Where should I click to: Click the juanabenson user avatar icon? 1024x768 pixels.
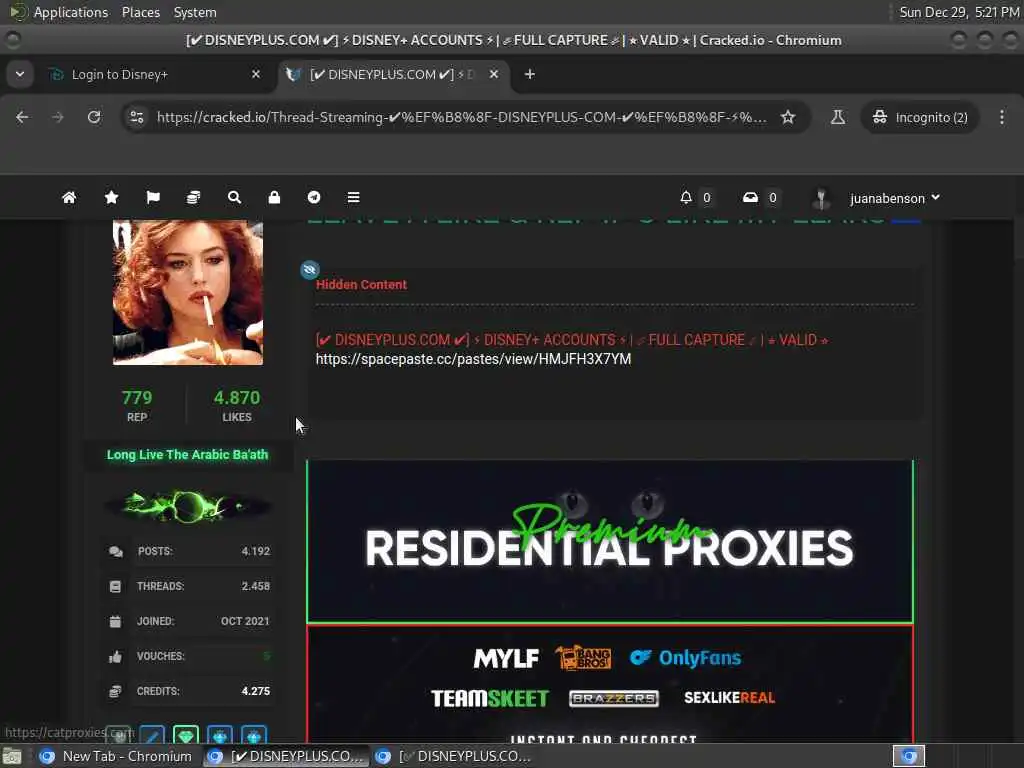821,198
